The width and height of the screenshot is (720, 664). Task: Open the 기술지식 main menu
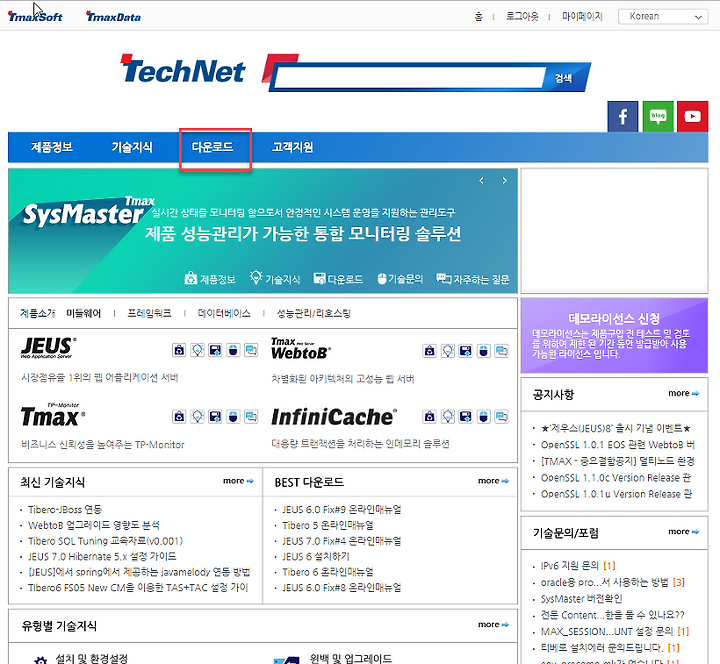[132, 147]
